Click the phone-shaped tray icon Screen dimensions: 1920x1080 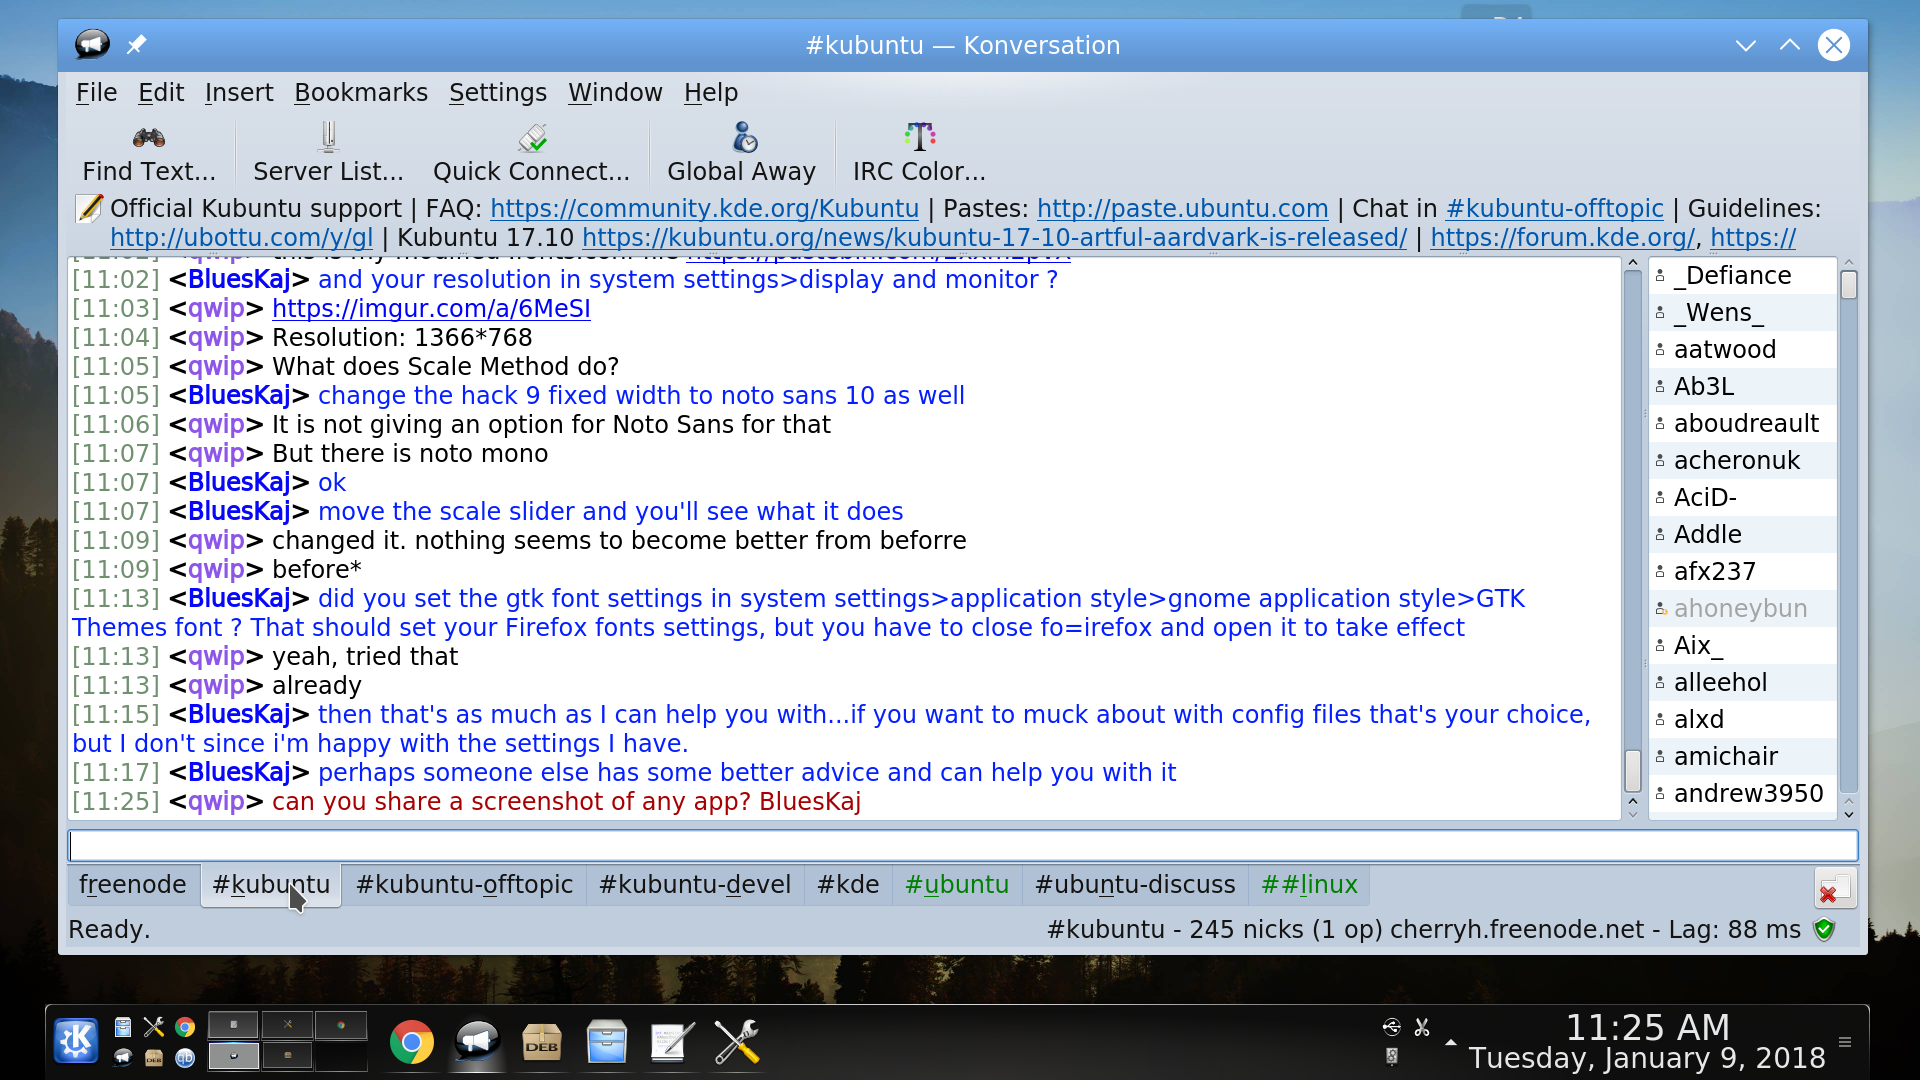(x=1392, y=1056)
